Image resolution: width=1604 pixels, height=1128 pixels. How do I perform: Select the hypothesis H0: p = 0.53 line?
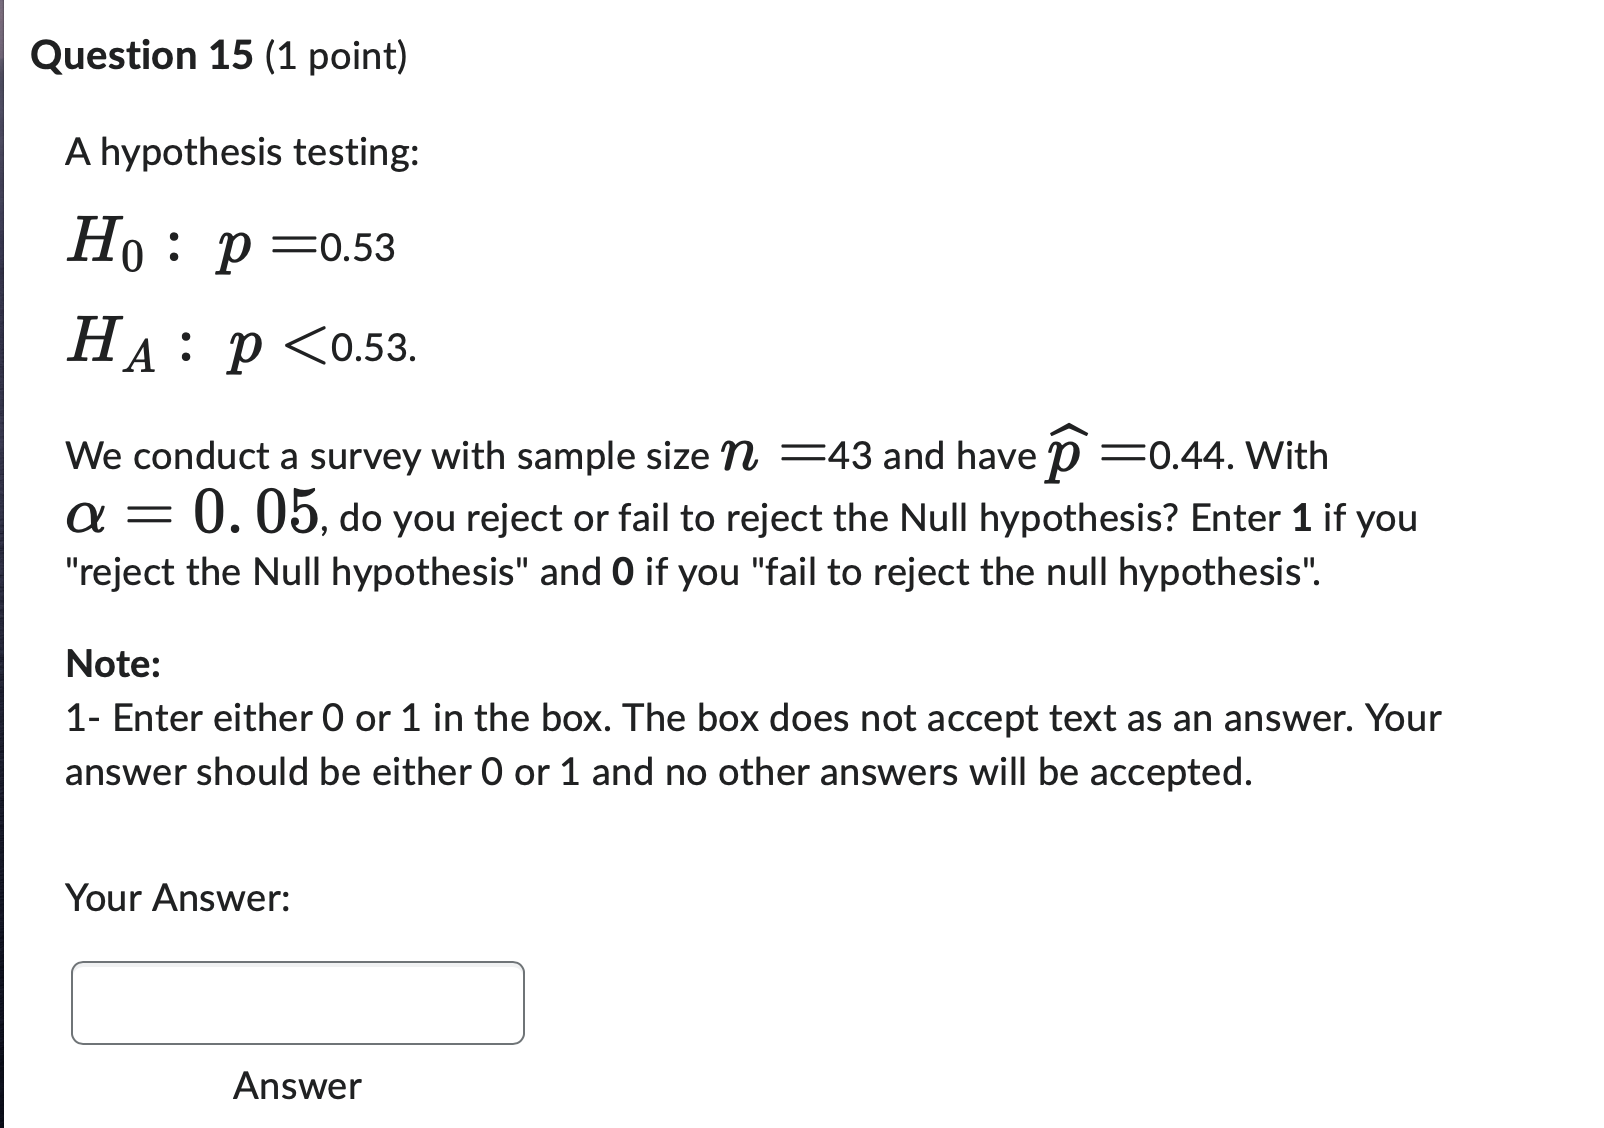230,246
